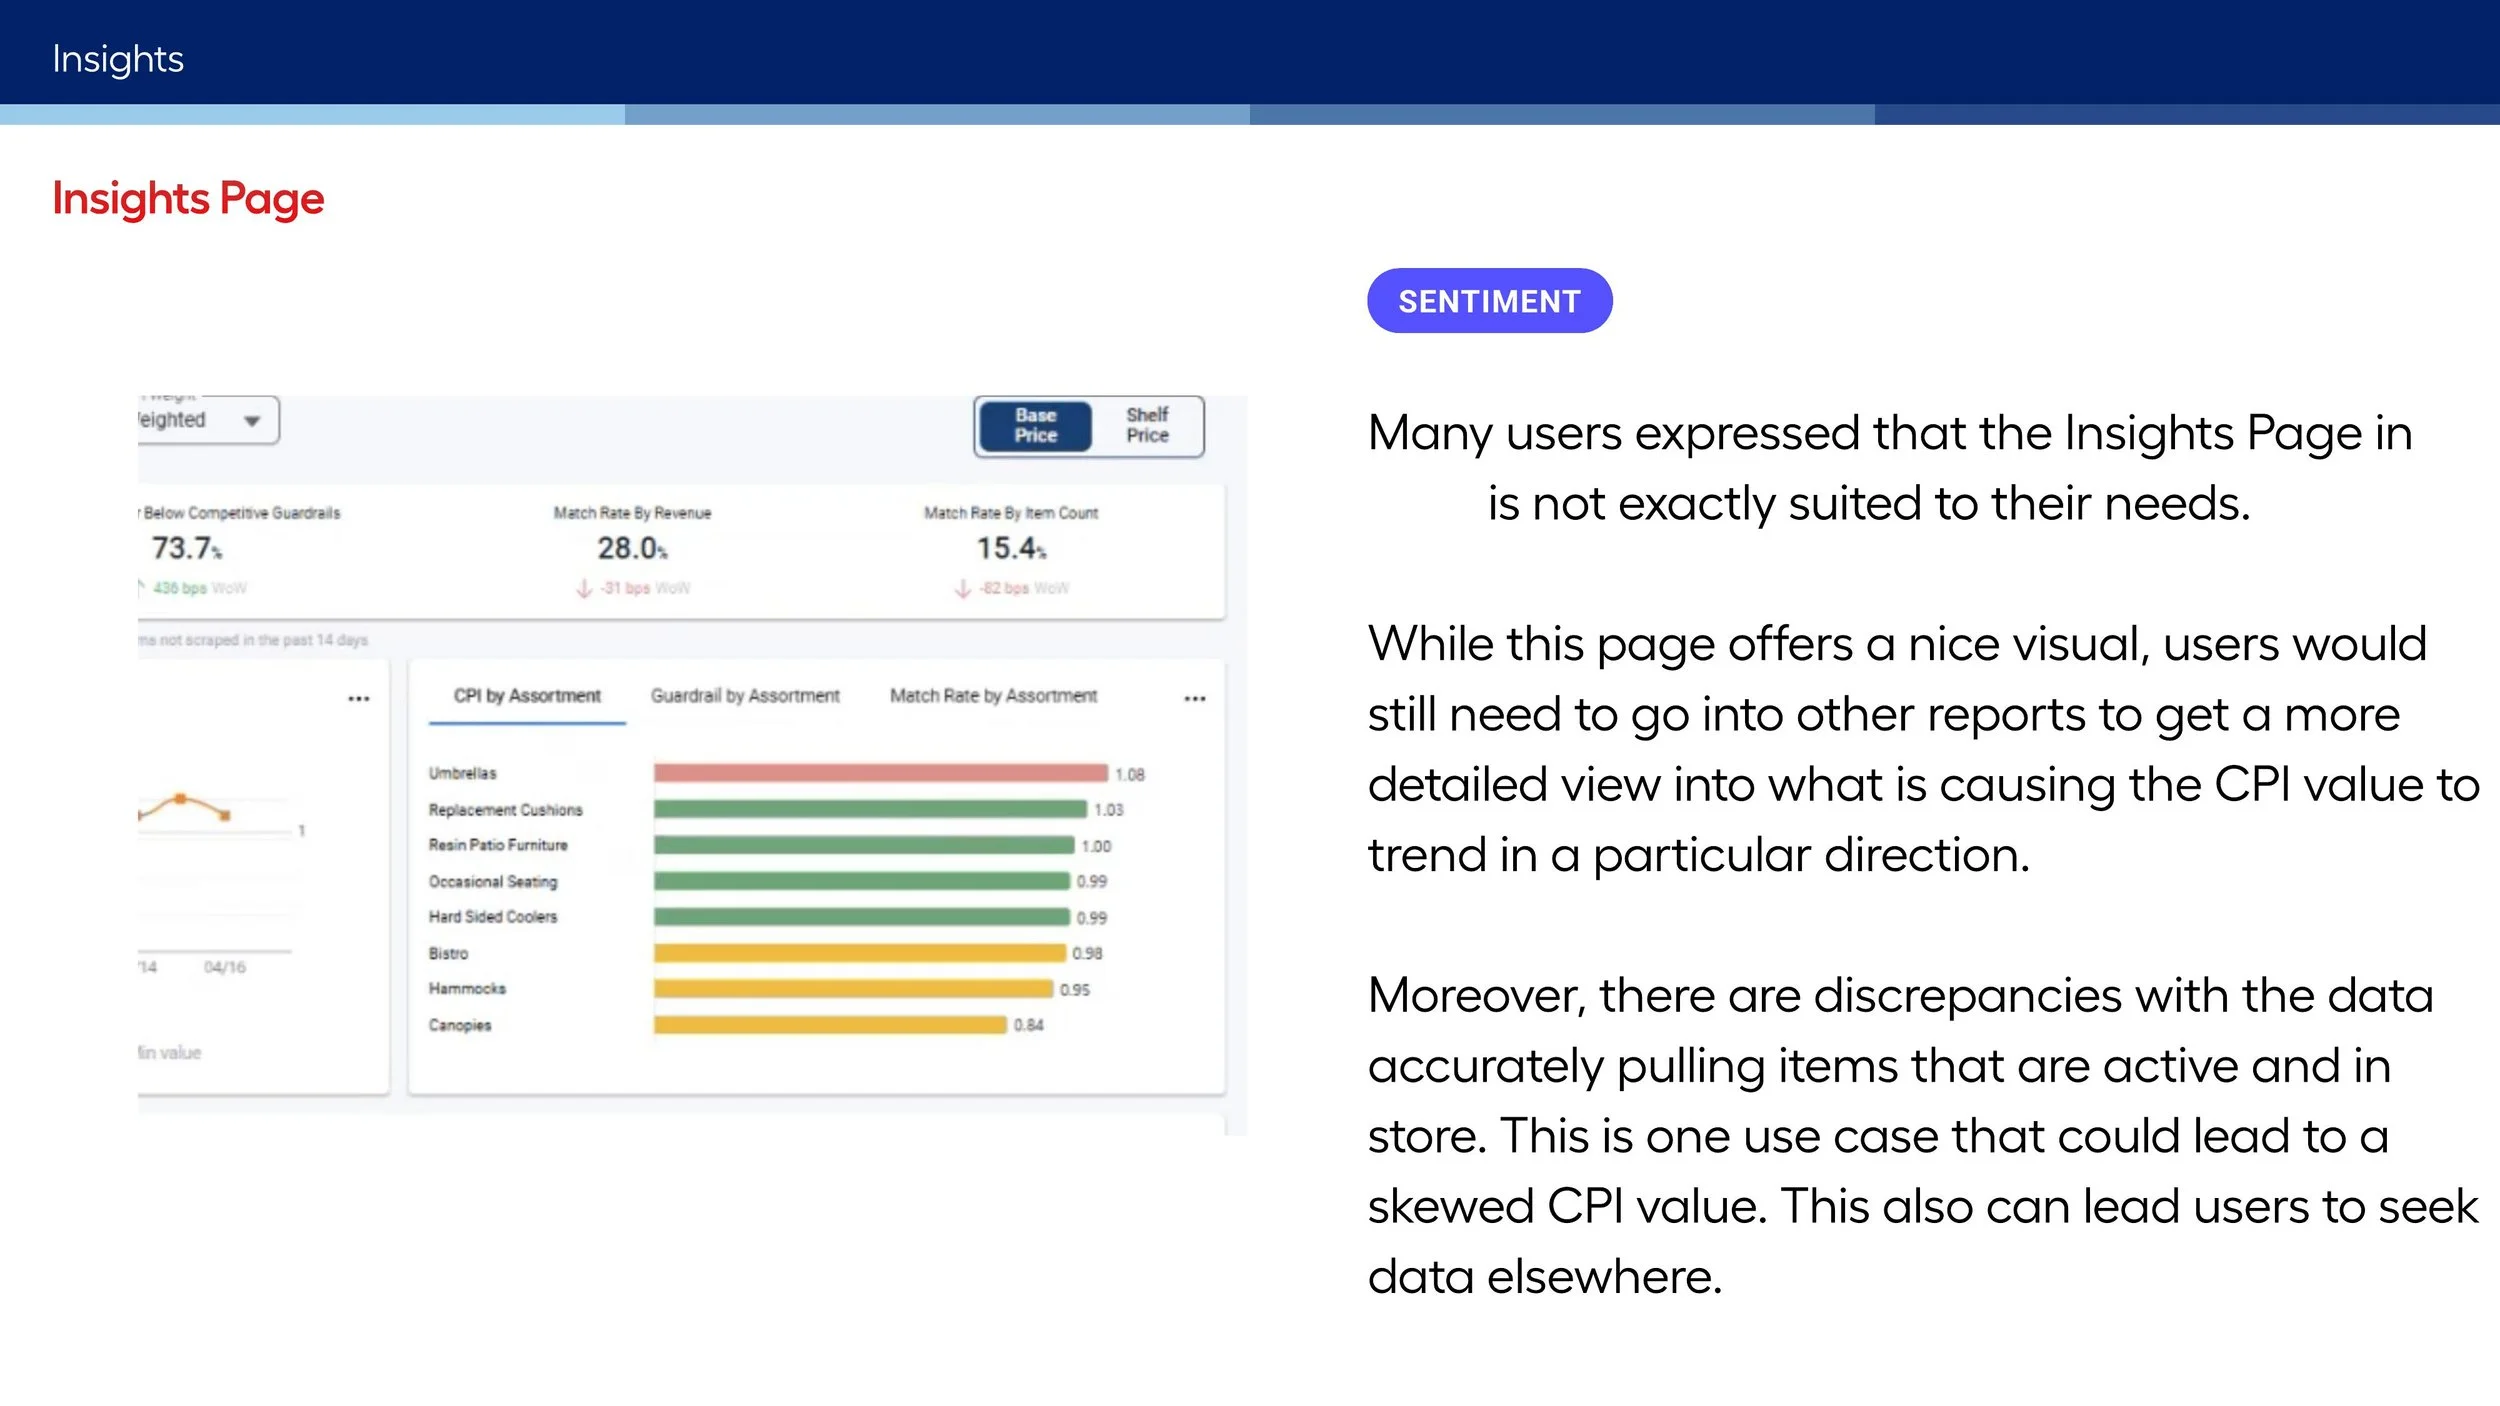The height and width of the screenshot is (1406, 2500).
Task: Click the 28.0% Match Rate By Revenue value
Action: click(632, 549)
